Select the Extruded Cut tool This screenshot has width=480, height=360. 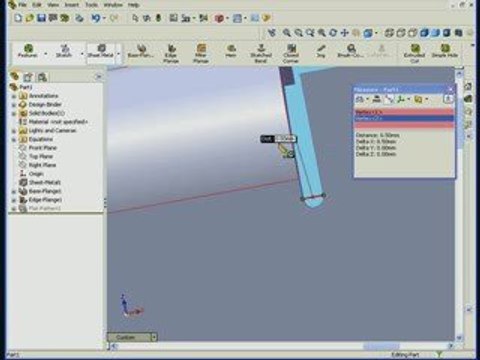pos(414,53)
